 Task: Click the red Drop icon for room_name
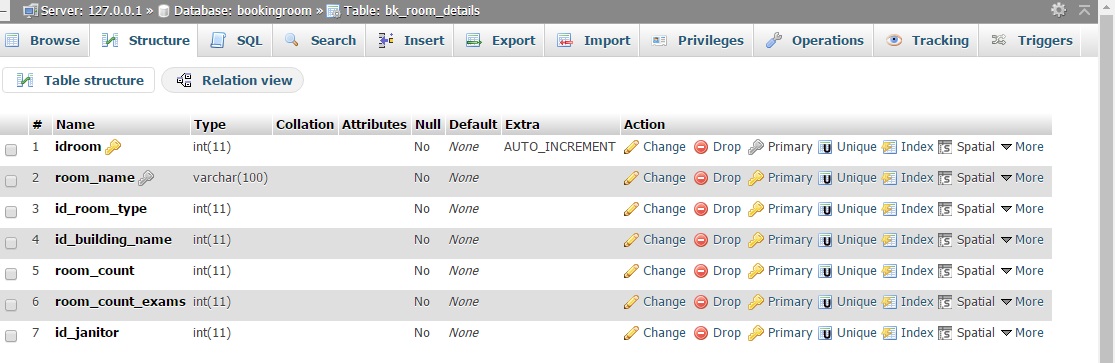click(x=700, y=178)
